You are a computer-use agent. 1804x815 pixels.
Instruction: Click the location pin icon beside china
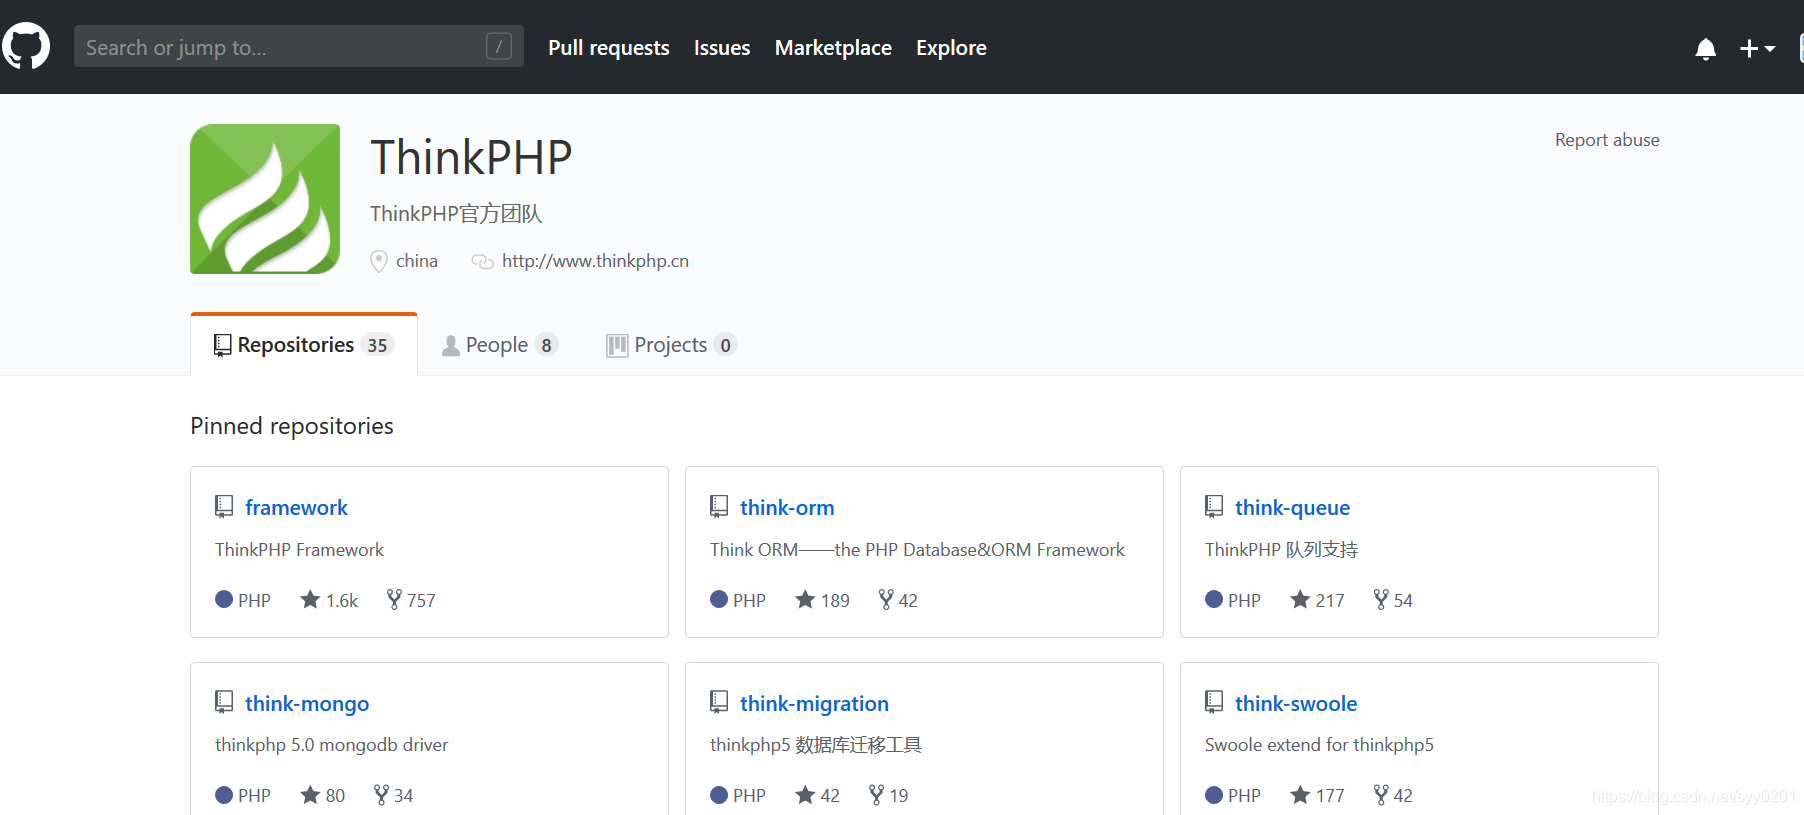point(379,261)
